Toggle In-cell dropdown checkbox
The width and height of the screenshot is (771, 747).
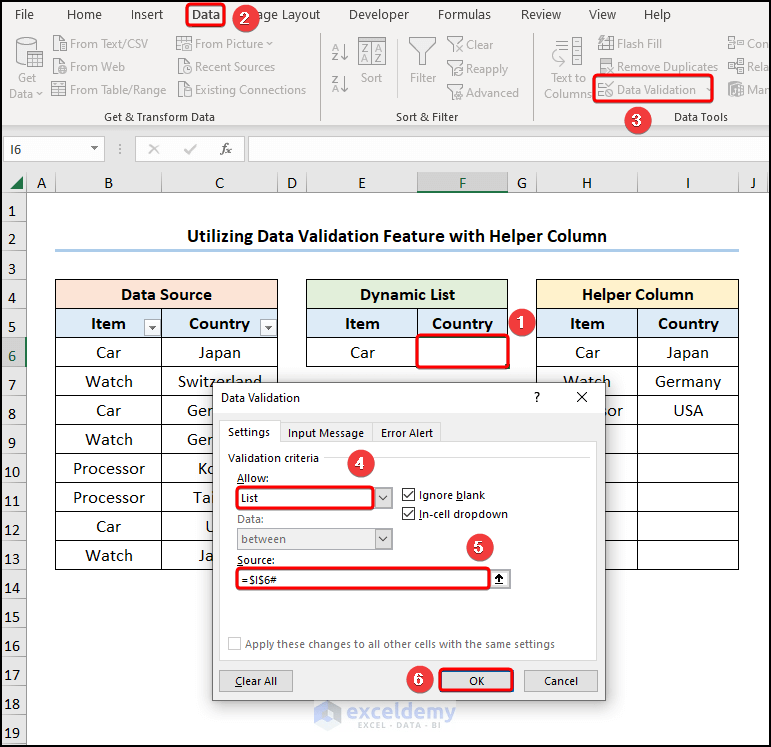click(x=408, y=514)
